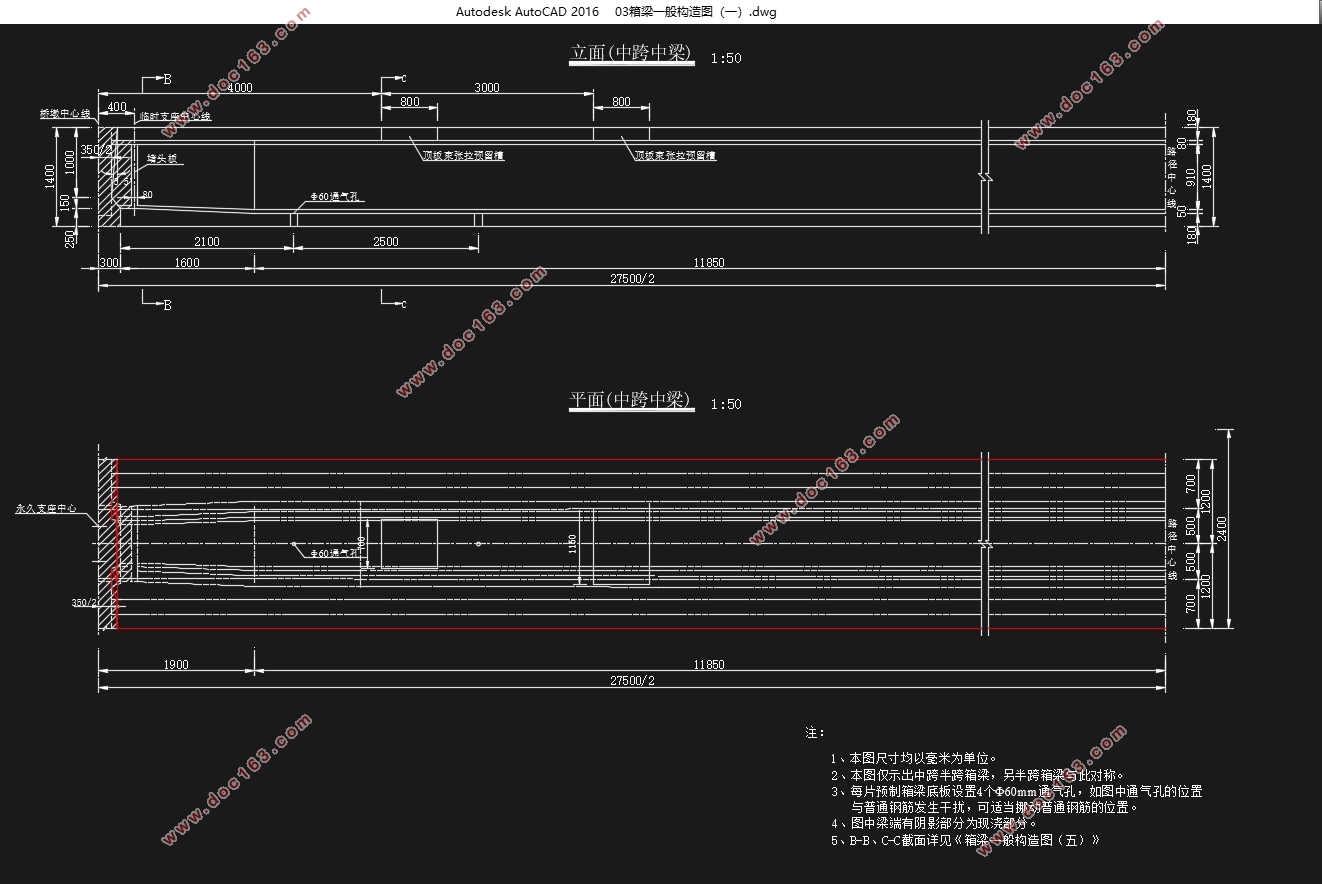The image size is (1322, 884).
Task: Select the 250 vertical dimension text
Action: (x=68, y=239)
